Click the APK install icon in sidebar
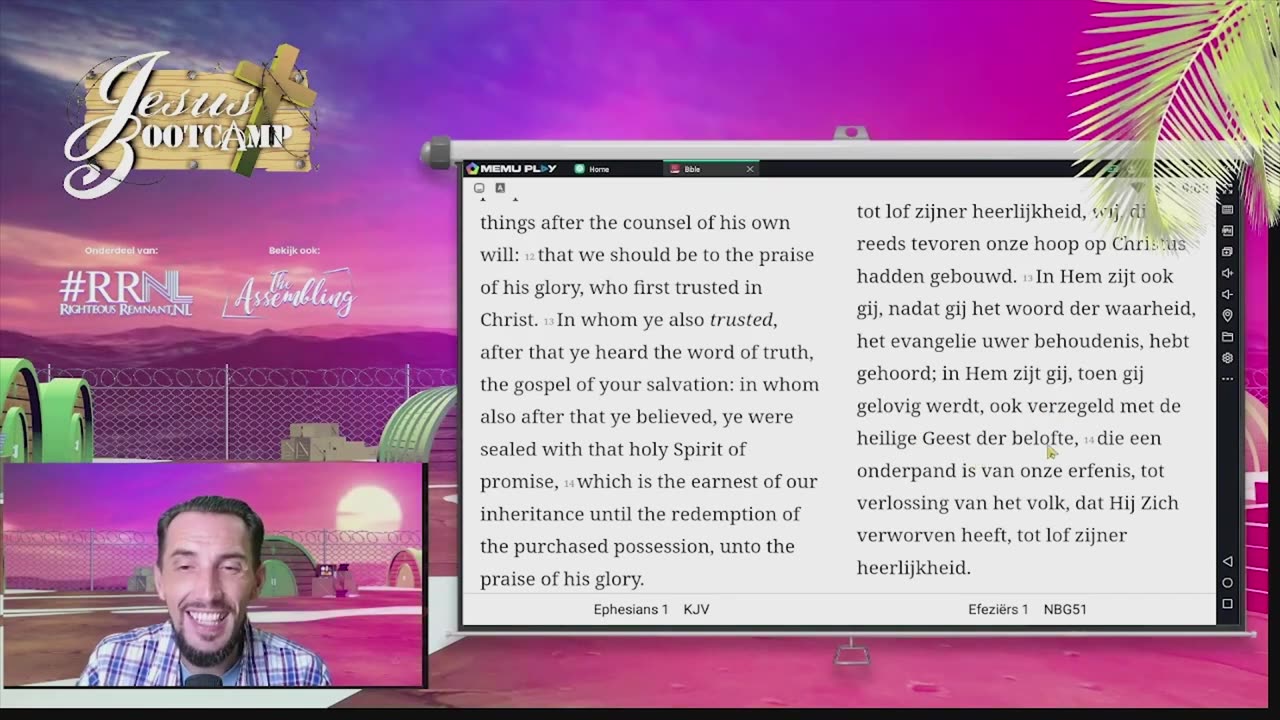The height and width of the screenshot is (720, 1280). pos(1227,231)
